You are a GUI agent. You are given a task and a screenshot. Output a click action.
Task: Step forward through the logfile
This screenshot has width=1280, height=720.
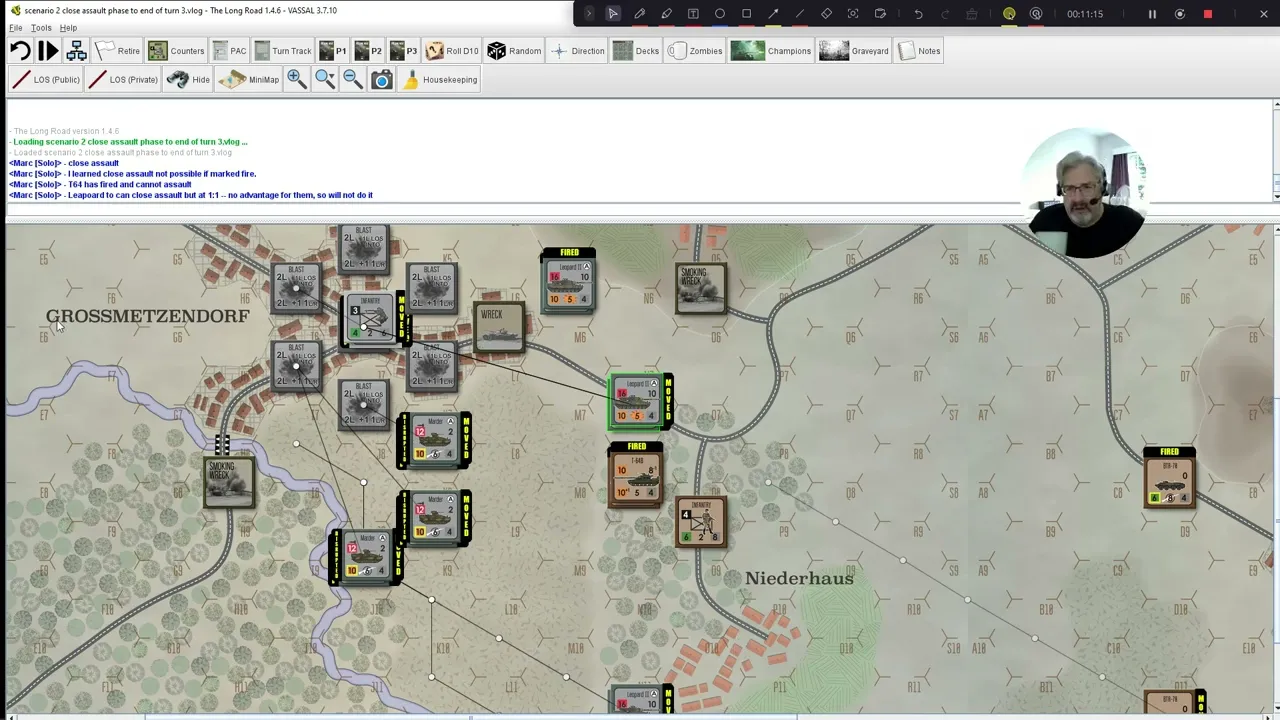point(48,51)
